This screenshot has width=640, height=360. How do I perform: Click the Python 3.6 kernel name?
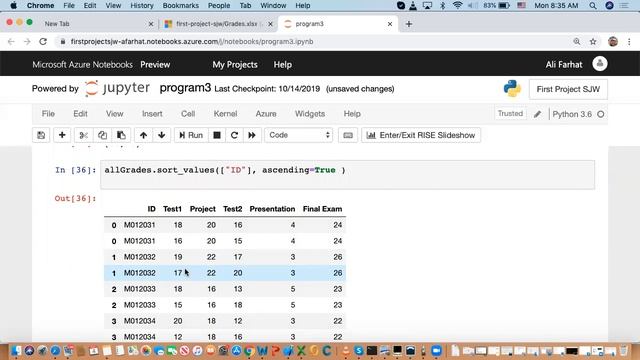click(x=572, y=114)
